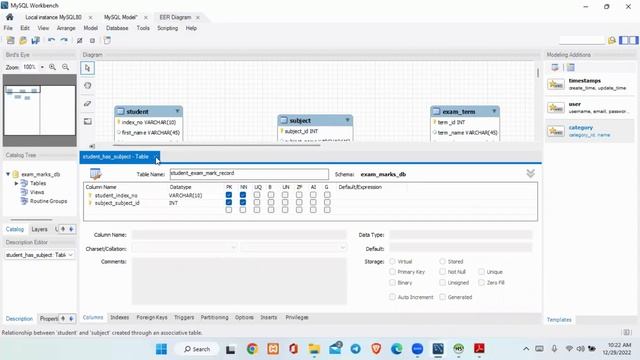The height and width of the screenshot is (360, 640).
Task: Uncheck NN for student_index_no column
Action: click(243, 195)
